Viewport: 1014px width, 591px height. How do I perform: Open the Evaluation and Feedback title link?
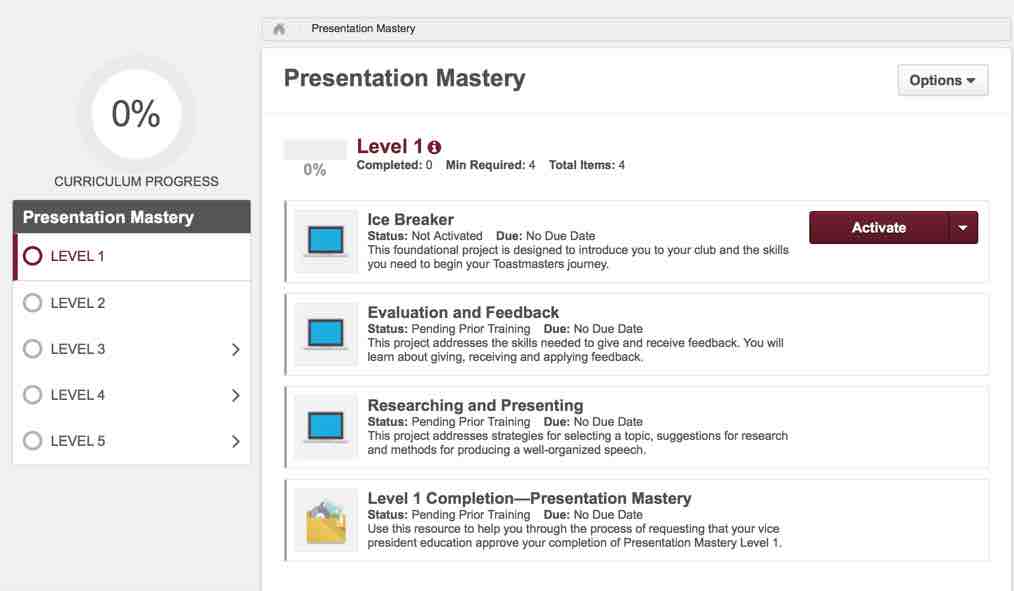[x=463, y=313]
